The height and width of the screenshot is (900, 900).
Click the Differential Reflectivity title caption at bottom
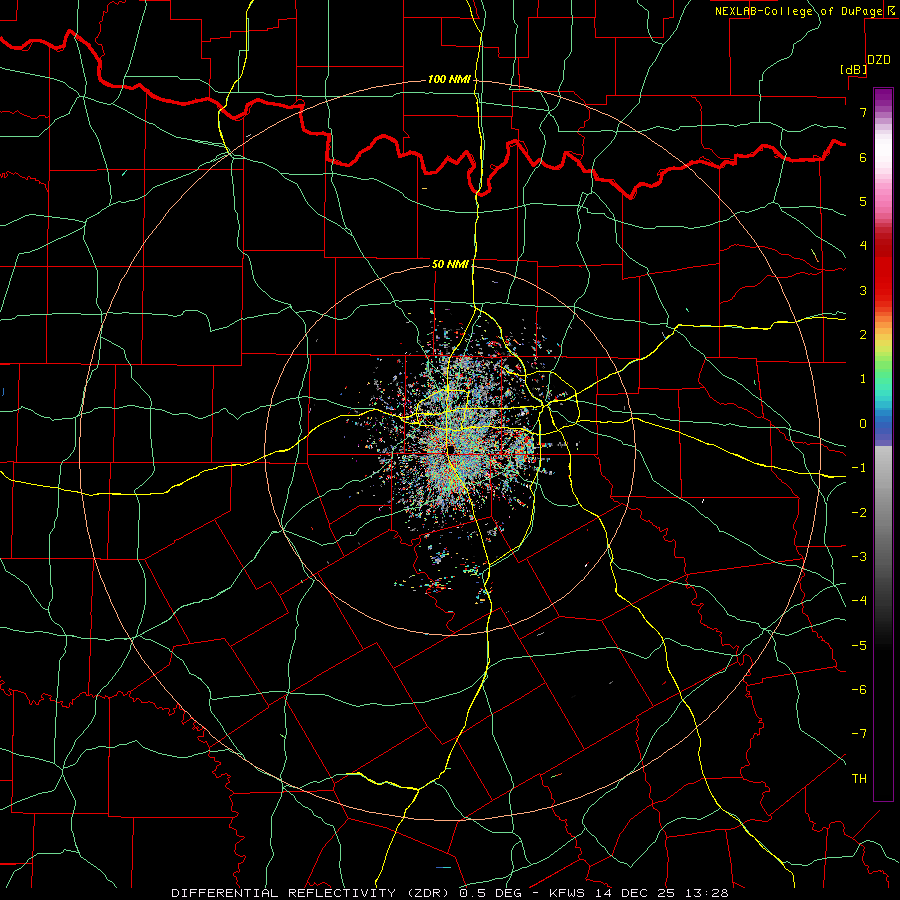point(450,893)
